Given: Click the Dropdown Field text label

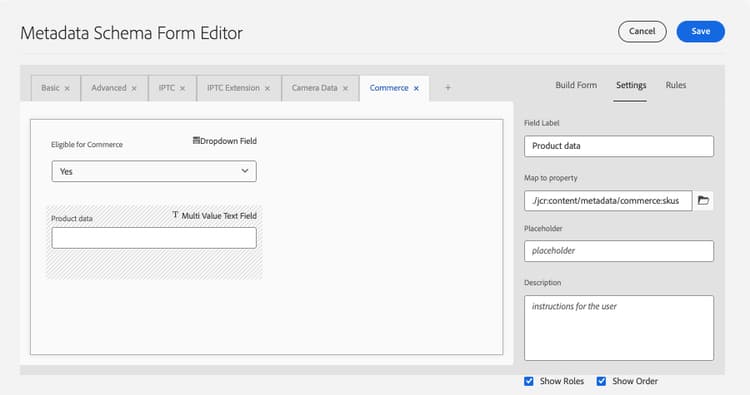Looking at the screenshot, I should (229, 141).
